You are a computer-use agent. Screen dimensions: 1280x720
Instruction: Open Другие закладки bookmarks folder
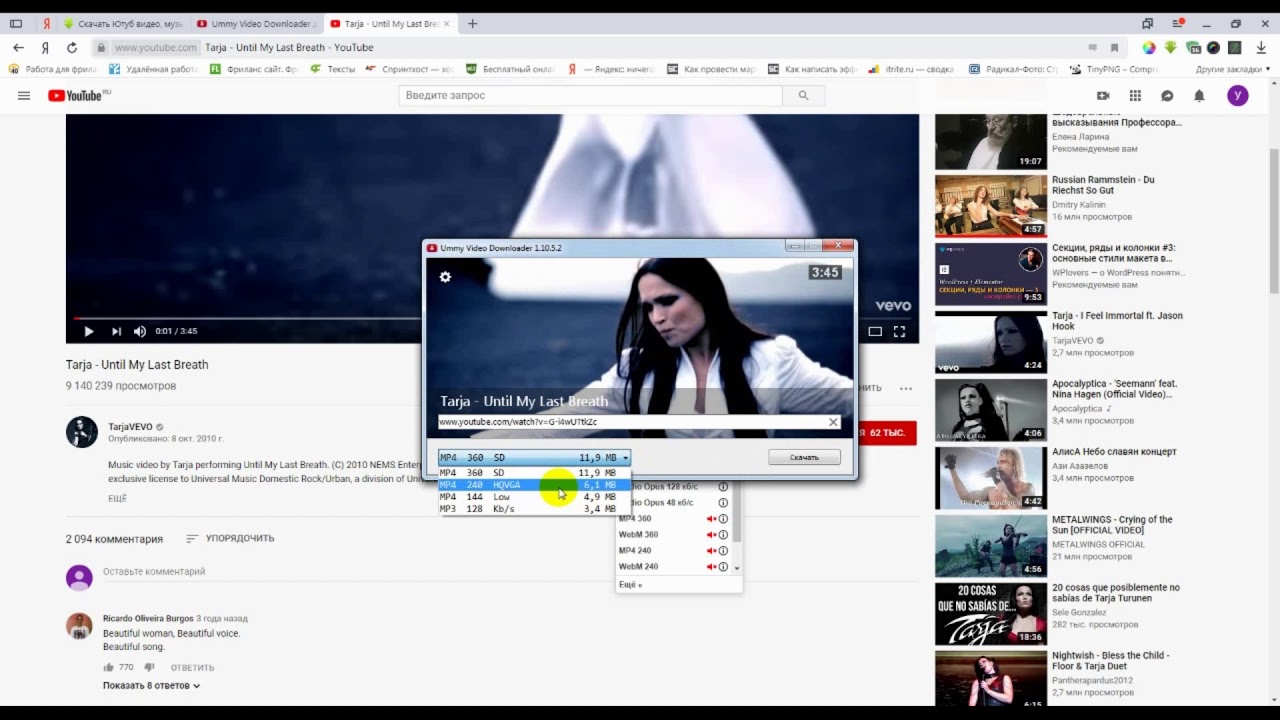pos(1232,69)
